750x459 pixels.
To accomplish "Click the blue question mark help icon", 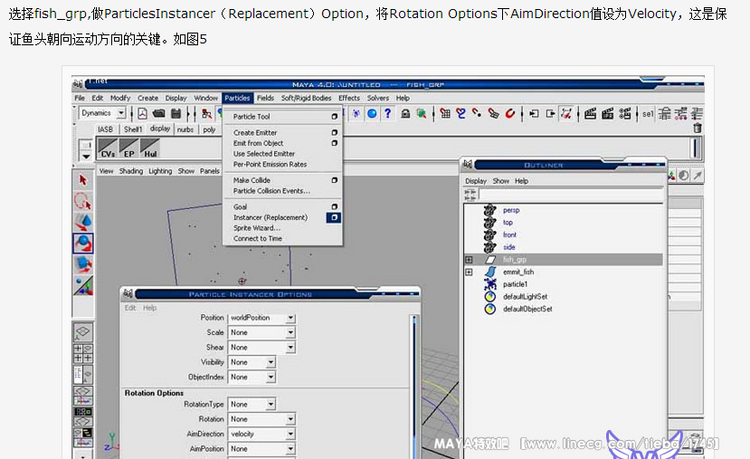I will (388, 114).
